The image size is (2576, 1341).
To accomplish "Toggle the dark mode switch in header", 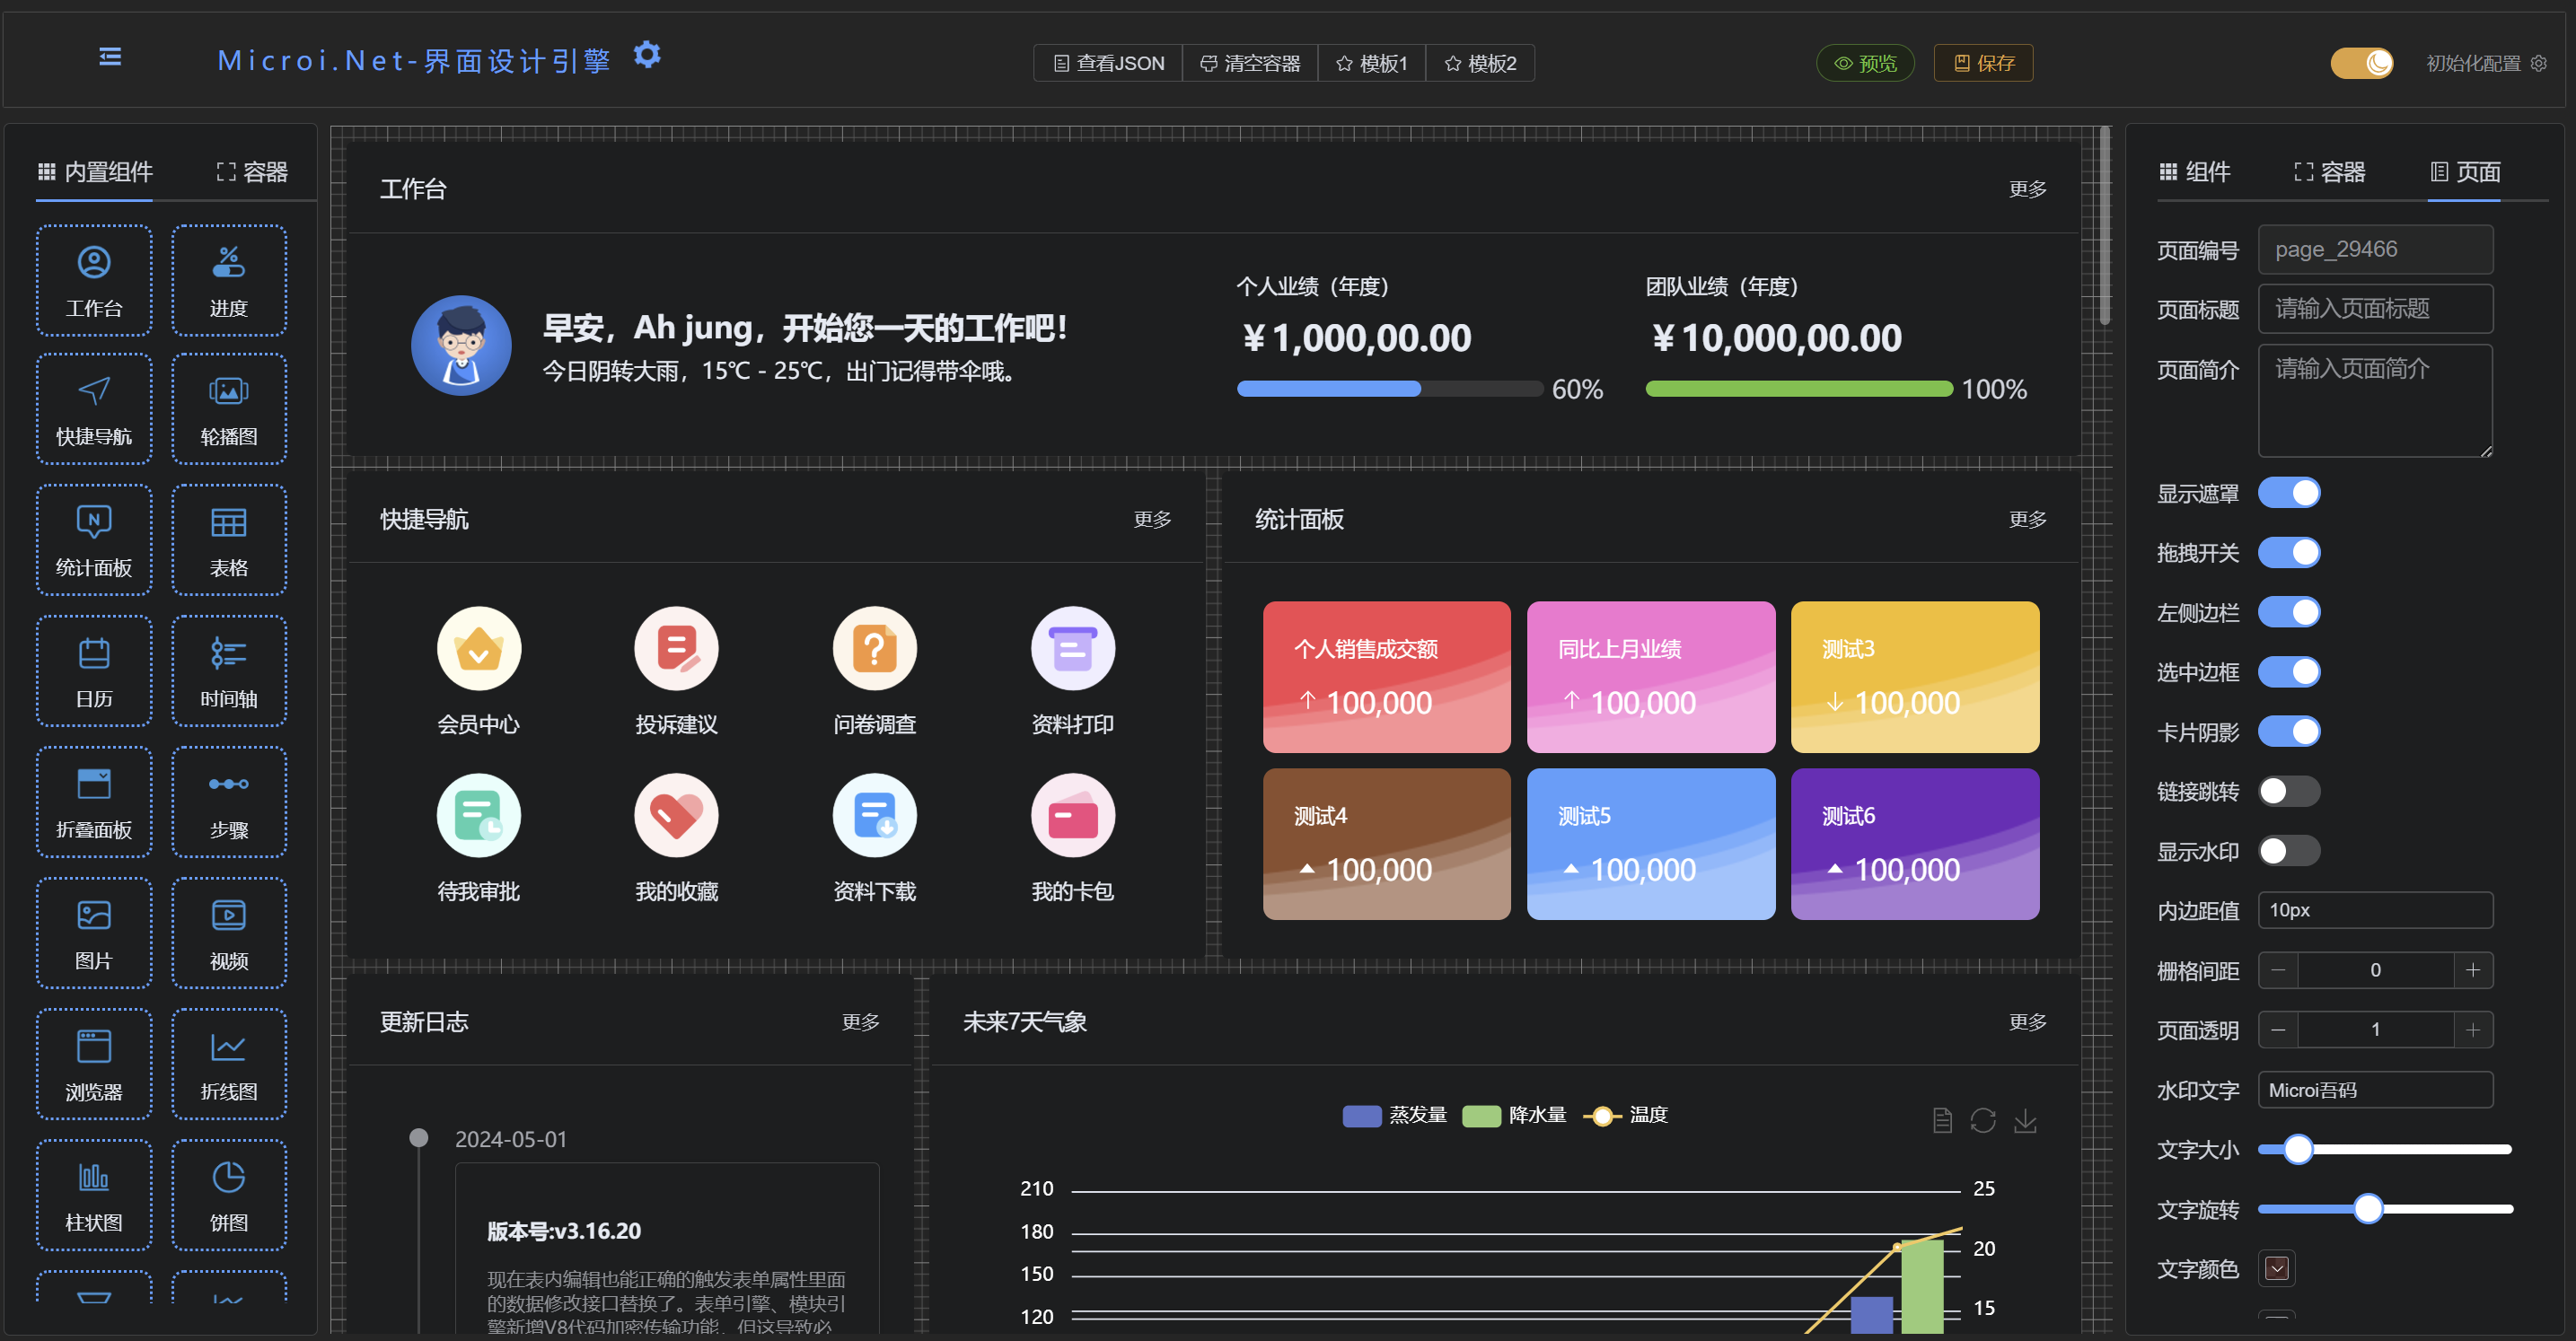I will point(2362,63).
